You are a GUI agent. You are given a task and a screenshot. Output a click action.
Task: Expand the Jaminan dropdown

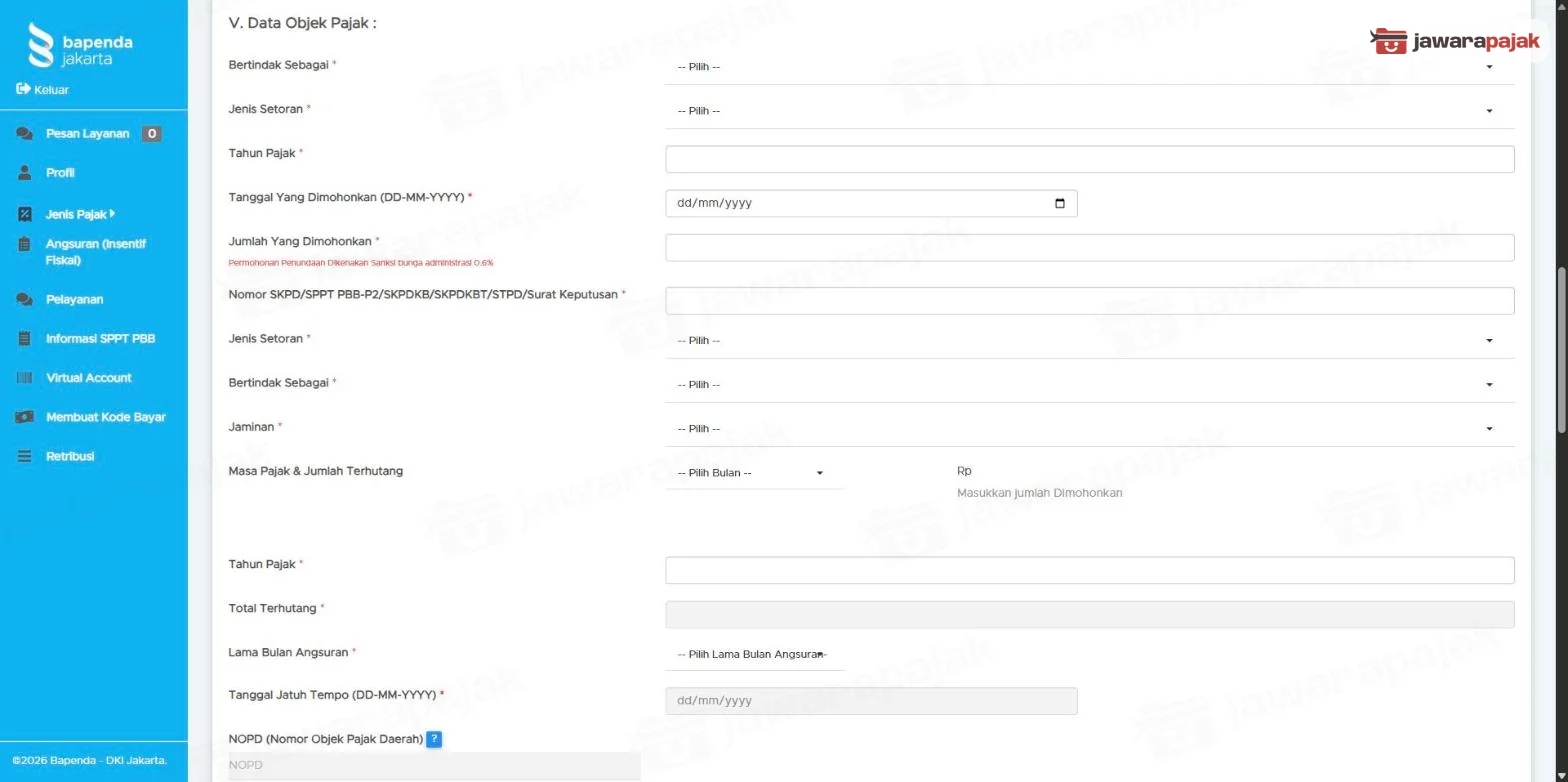click(1089, 429)
